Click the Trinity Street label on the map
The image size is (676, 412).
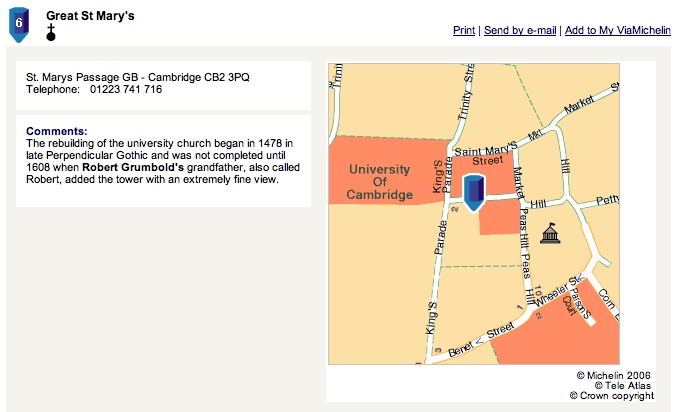(x=466, y=92)
